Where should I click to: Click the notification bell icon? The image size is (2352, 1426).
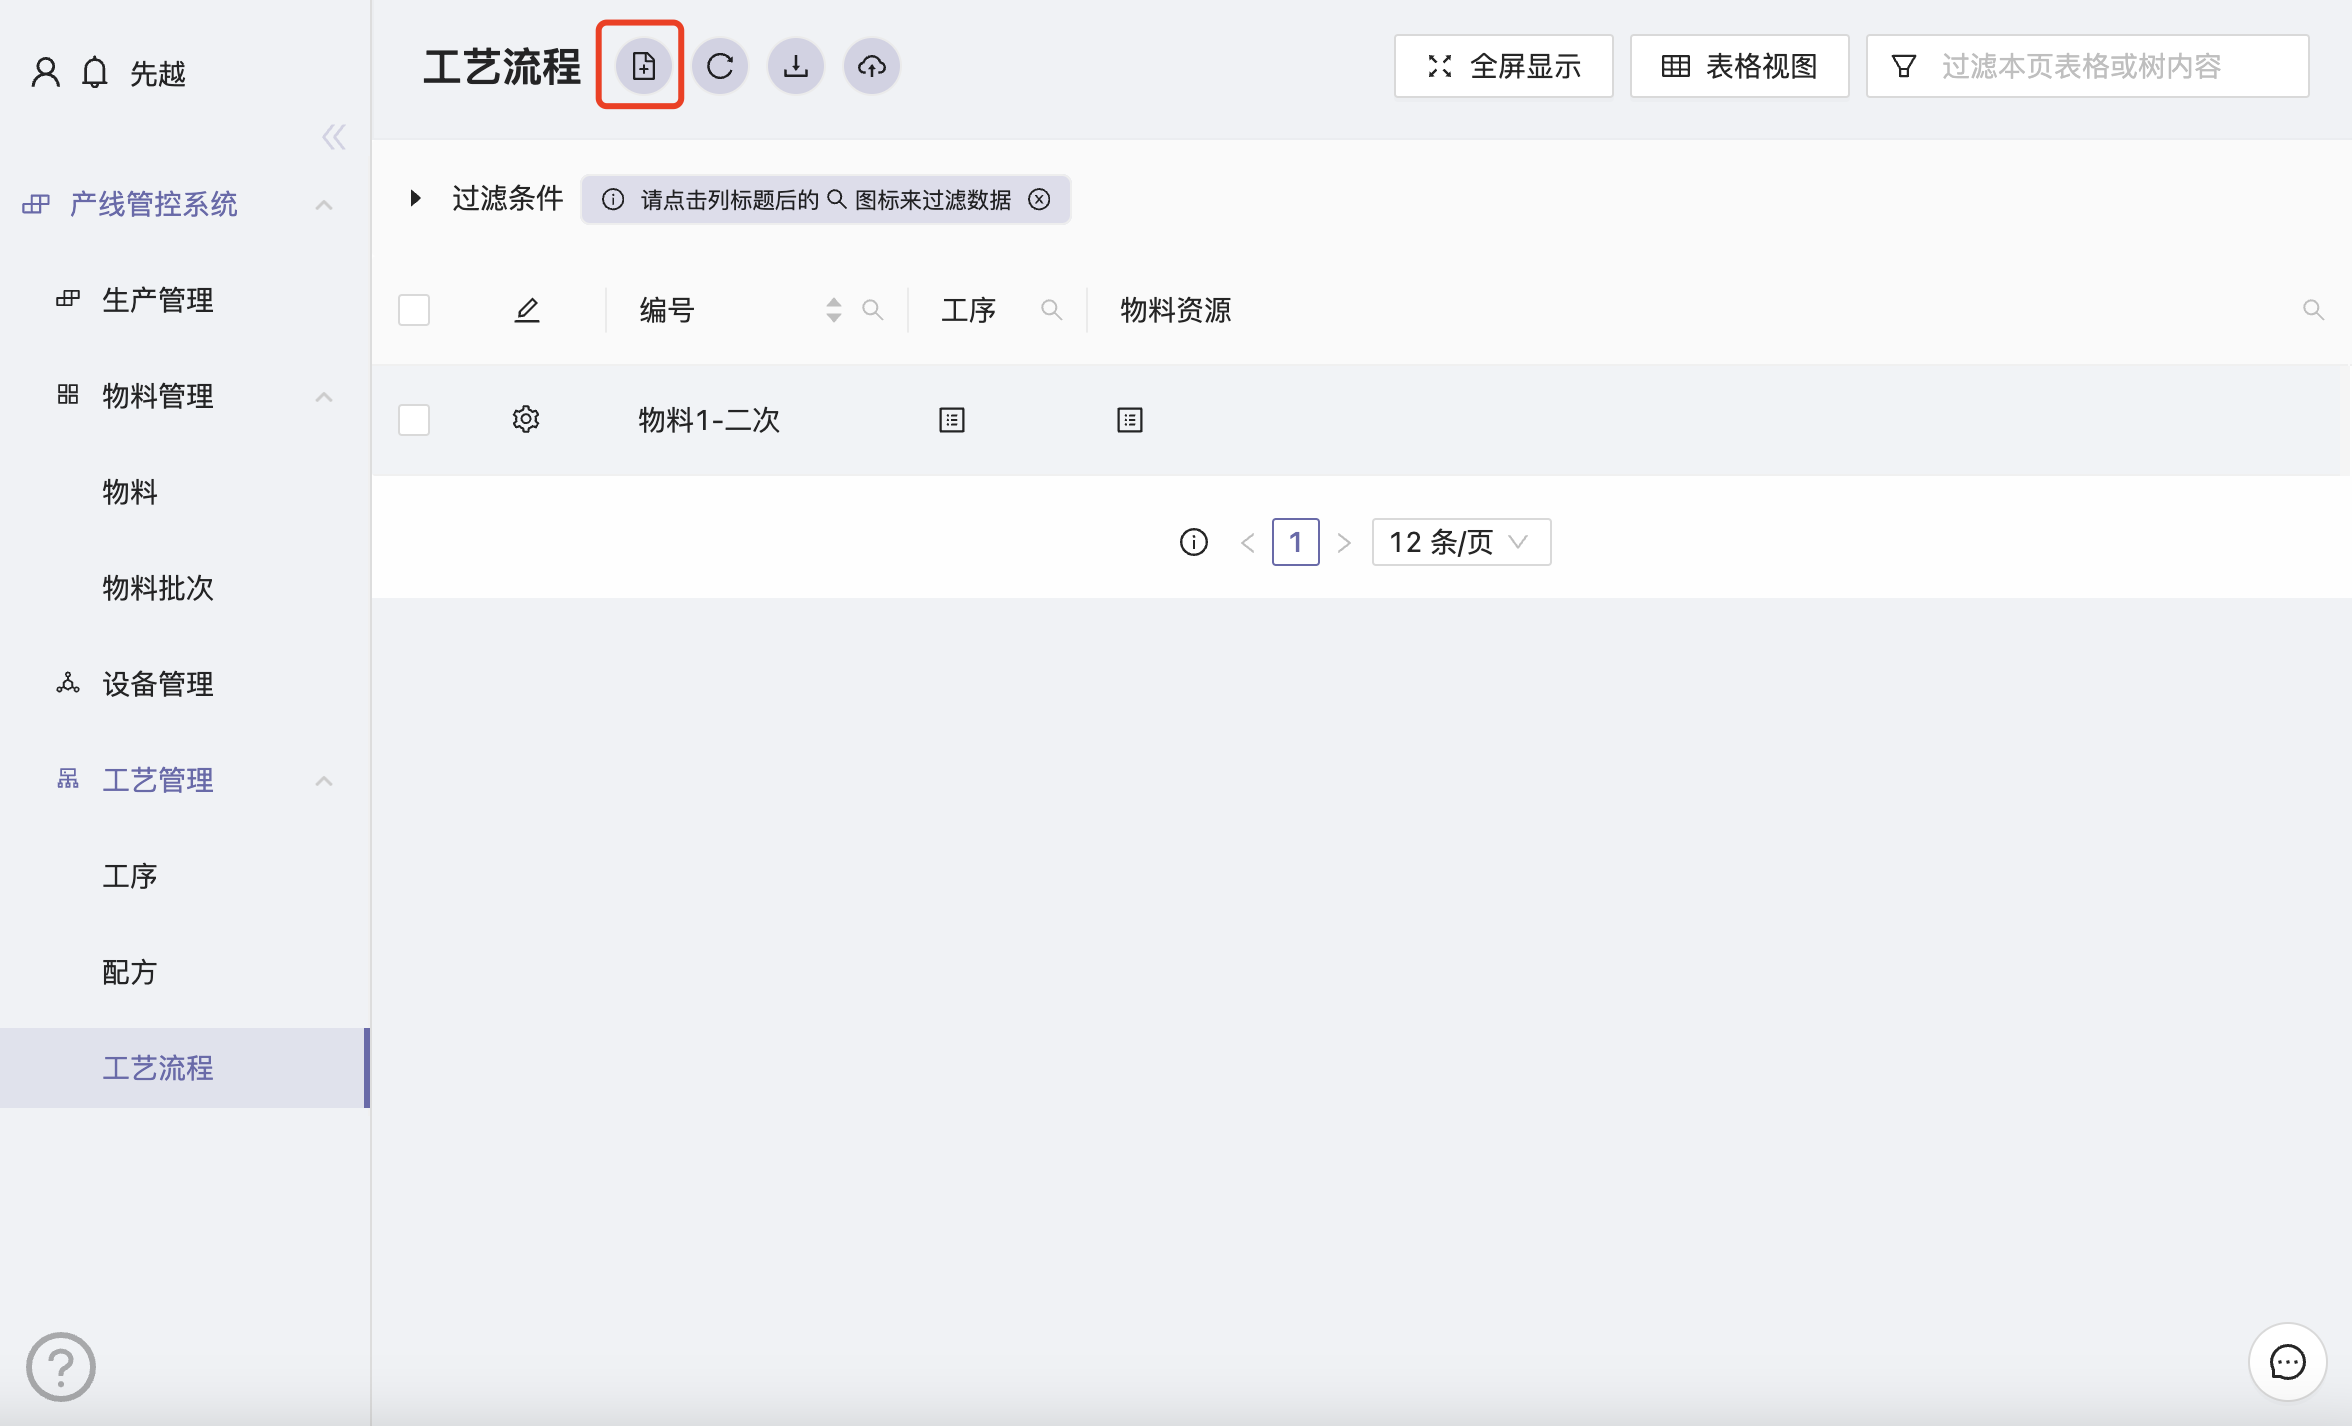95,72
